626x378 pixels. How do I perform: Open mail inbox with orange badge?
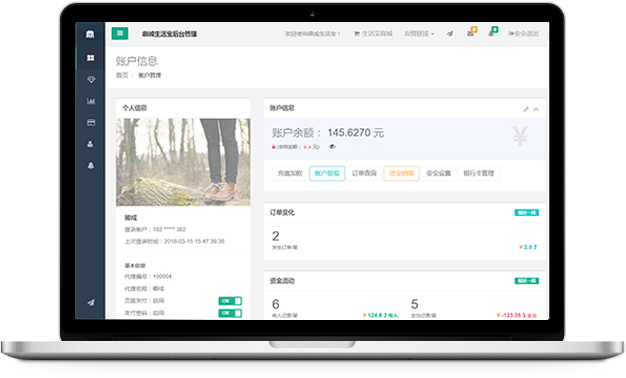pos(471,32)
